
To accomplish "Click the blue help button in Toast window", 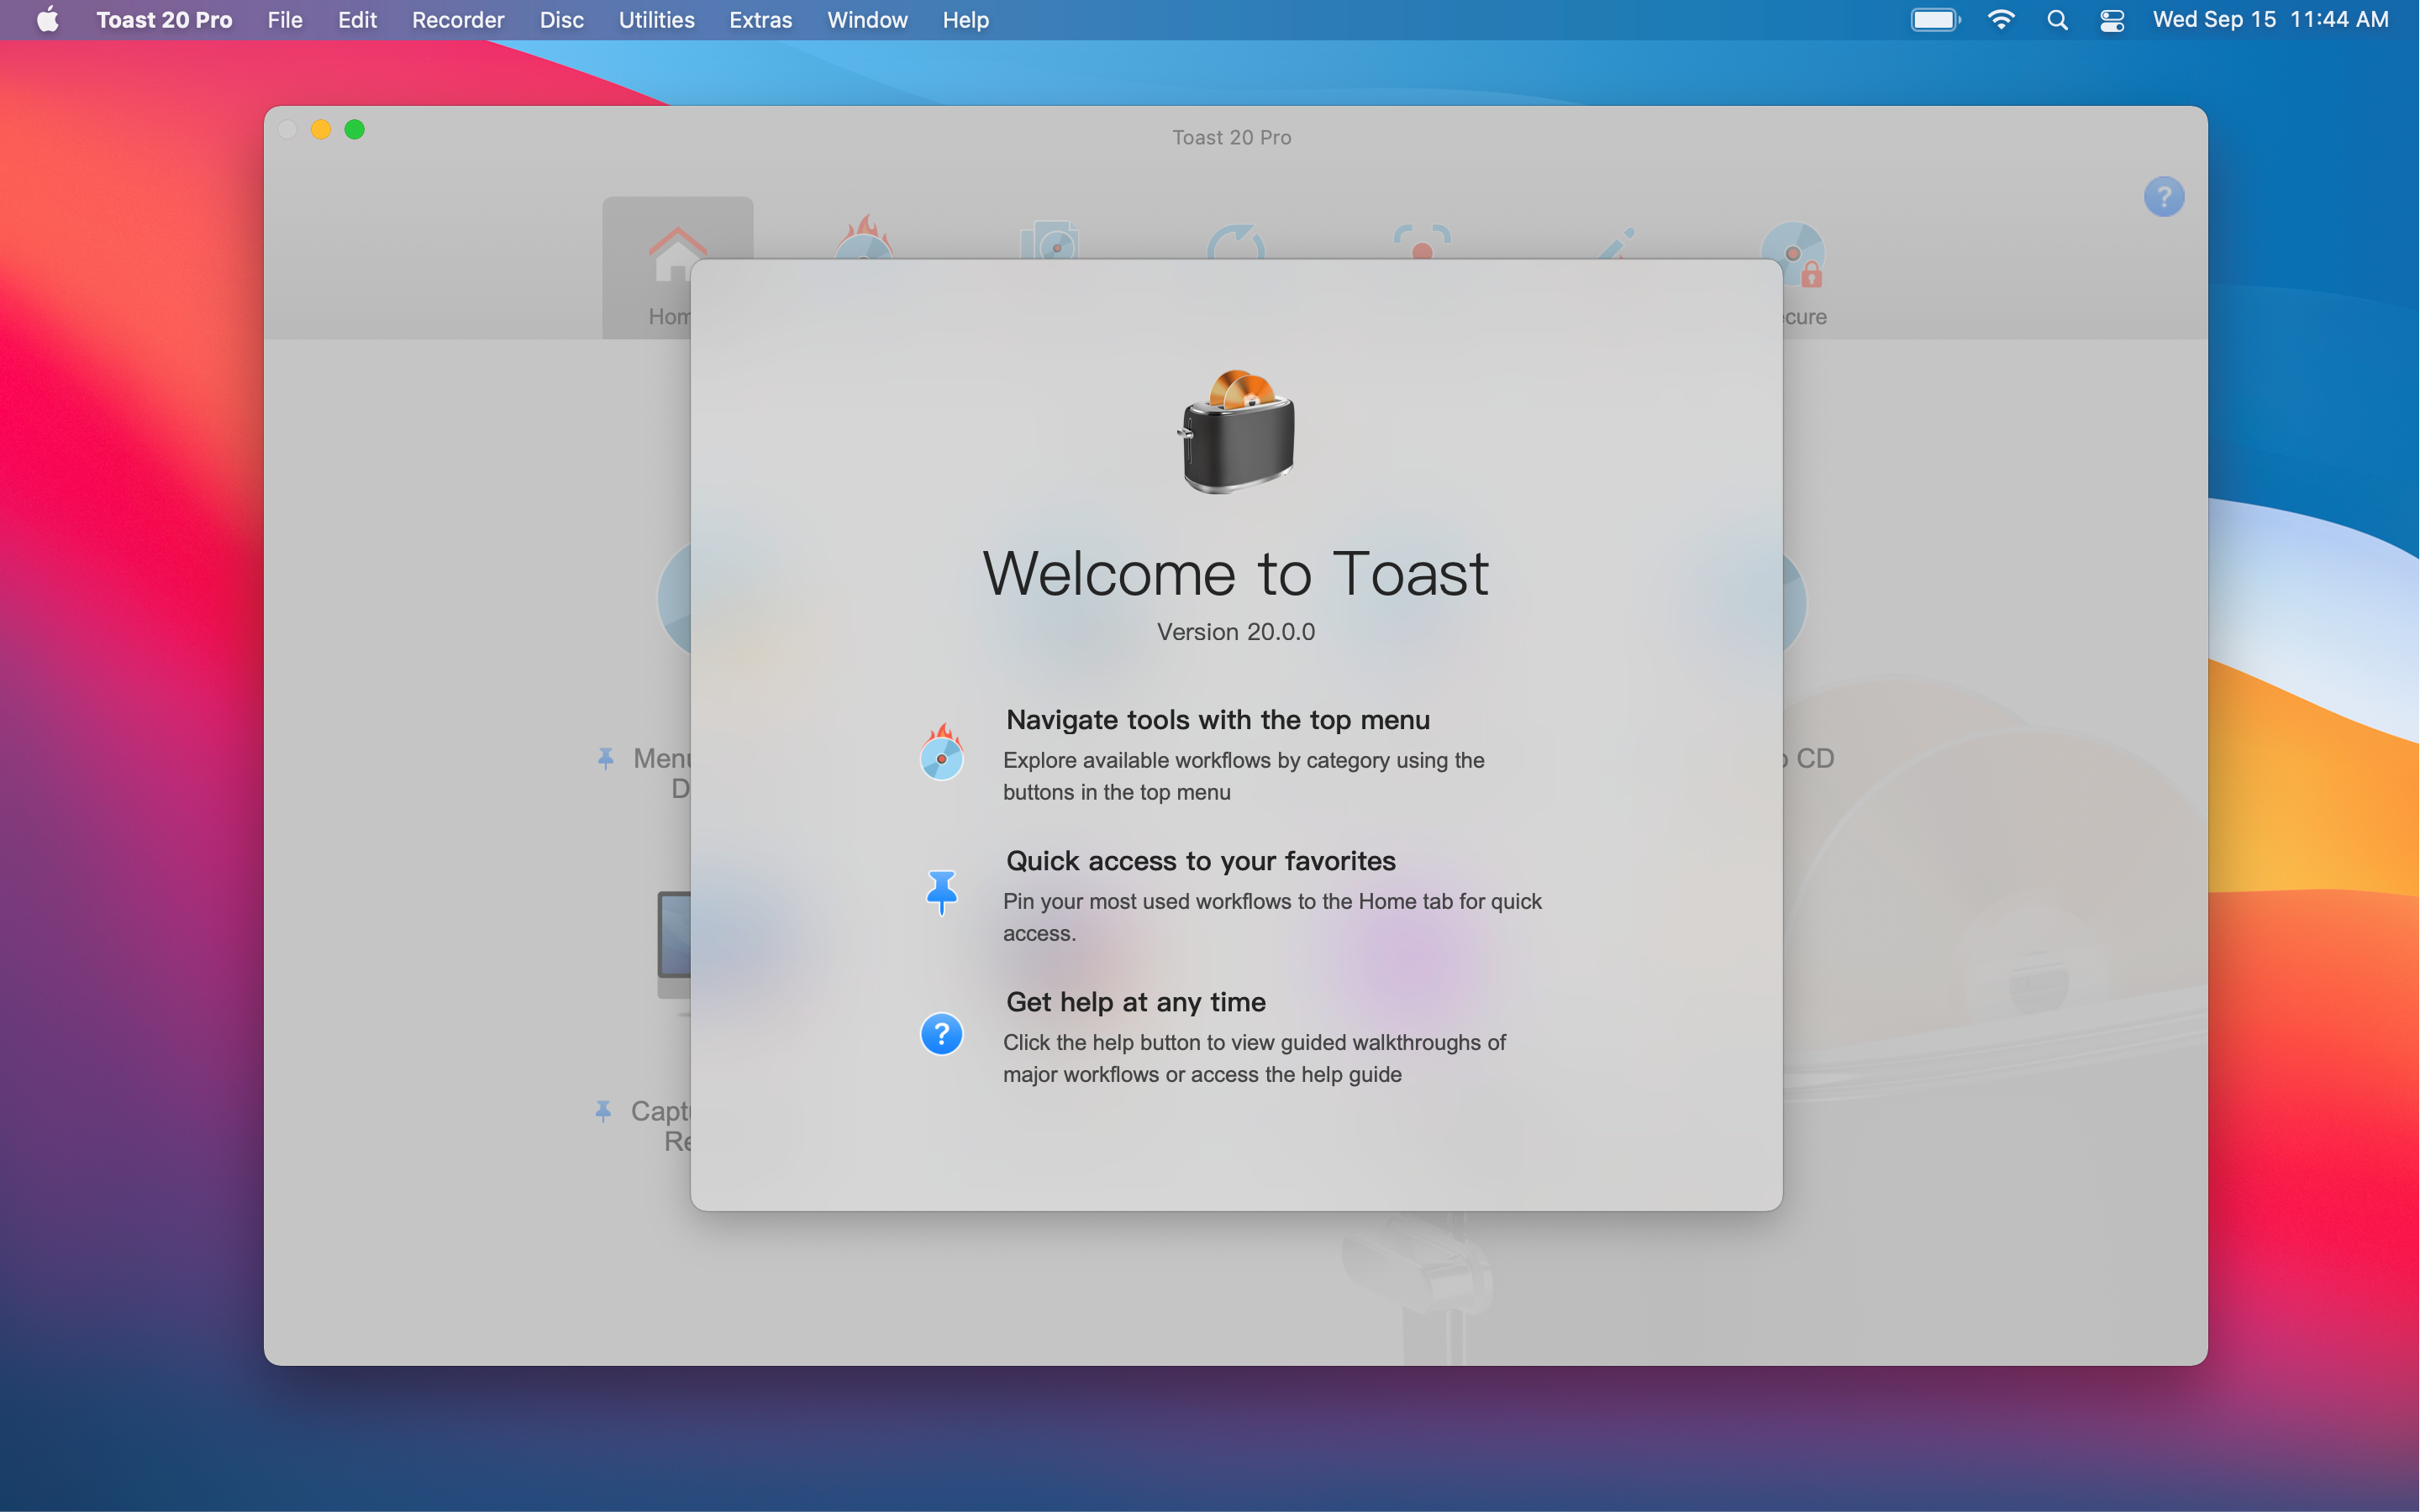I will (2164, 197).
